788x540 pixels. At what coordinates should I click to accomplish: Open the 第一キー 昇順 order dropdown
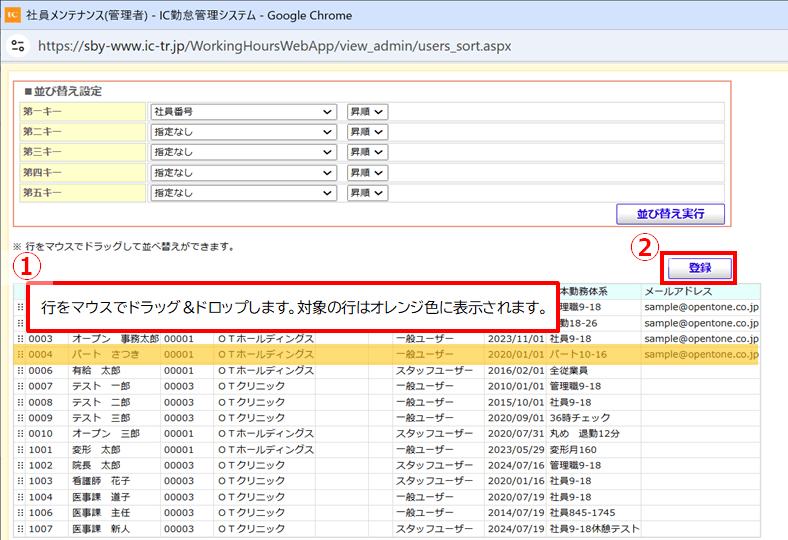367,112
